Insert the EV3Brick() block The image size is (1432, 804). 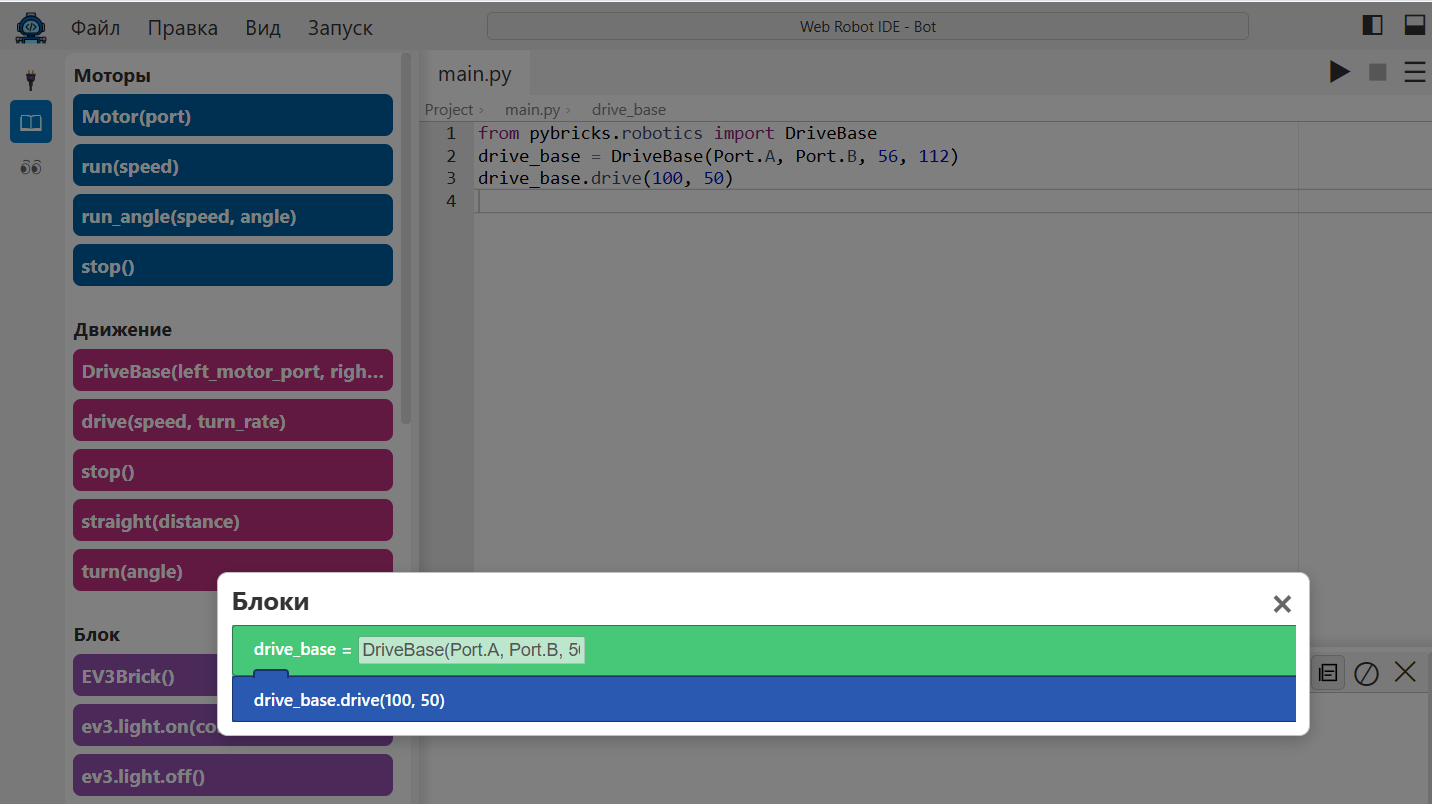tap(145, 676)
